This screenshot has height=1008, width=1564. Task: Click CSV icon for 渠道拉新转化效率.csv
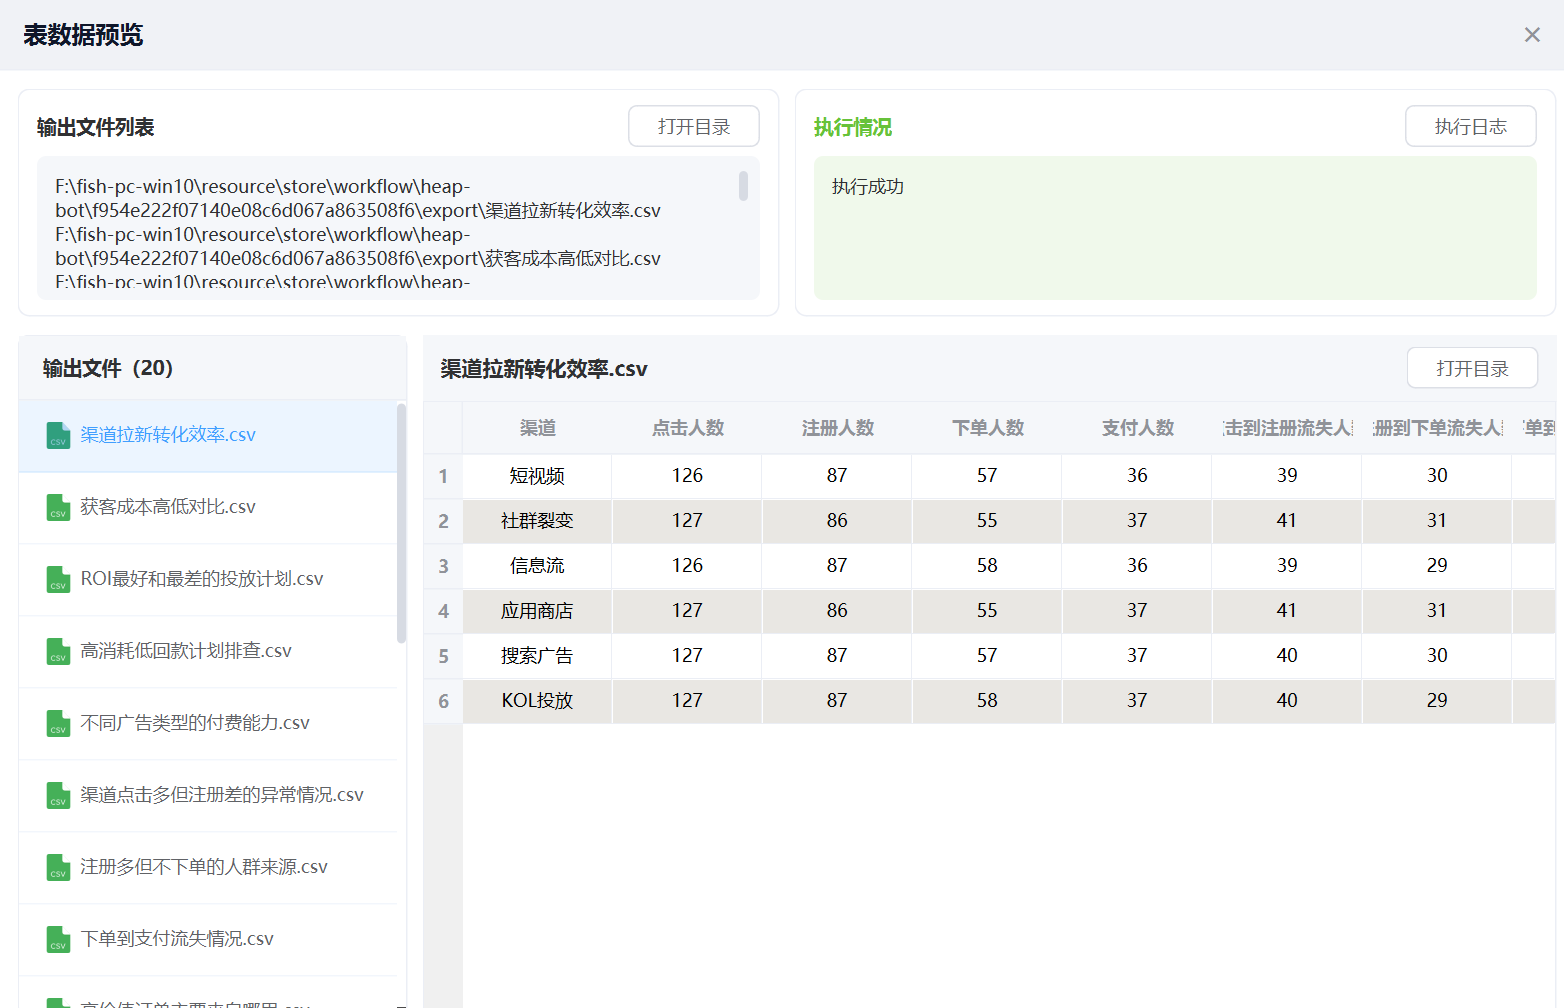click(x=58, y=436)
